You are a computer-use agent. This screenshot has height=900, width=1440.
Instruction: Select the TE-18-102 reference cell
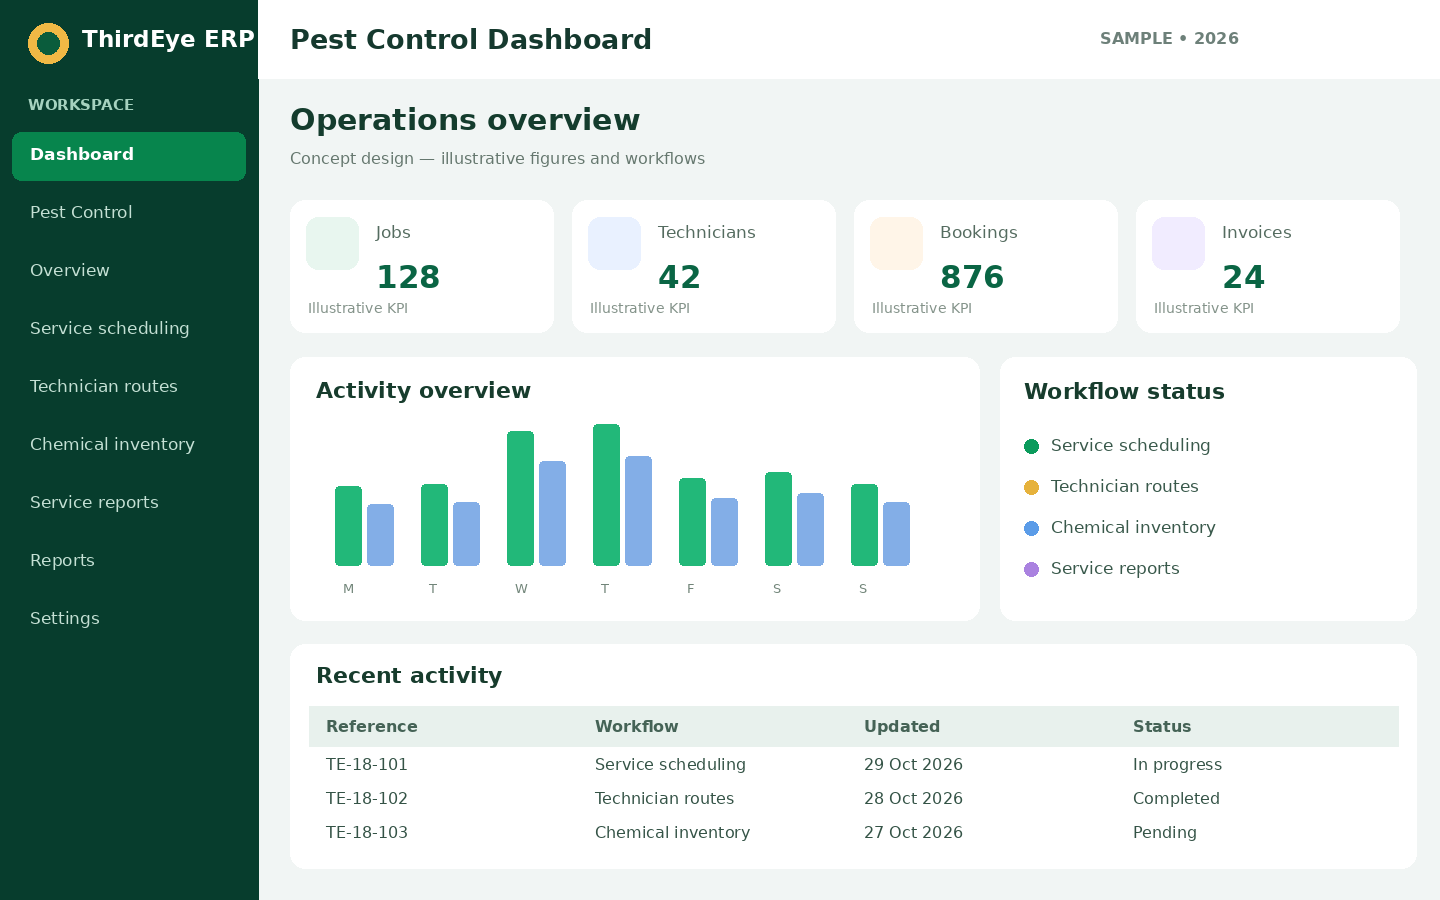[367, 798]
